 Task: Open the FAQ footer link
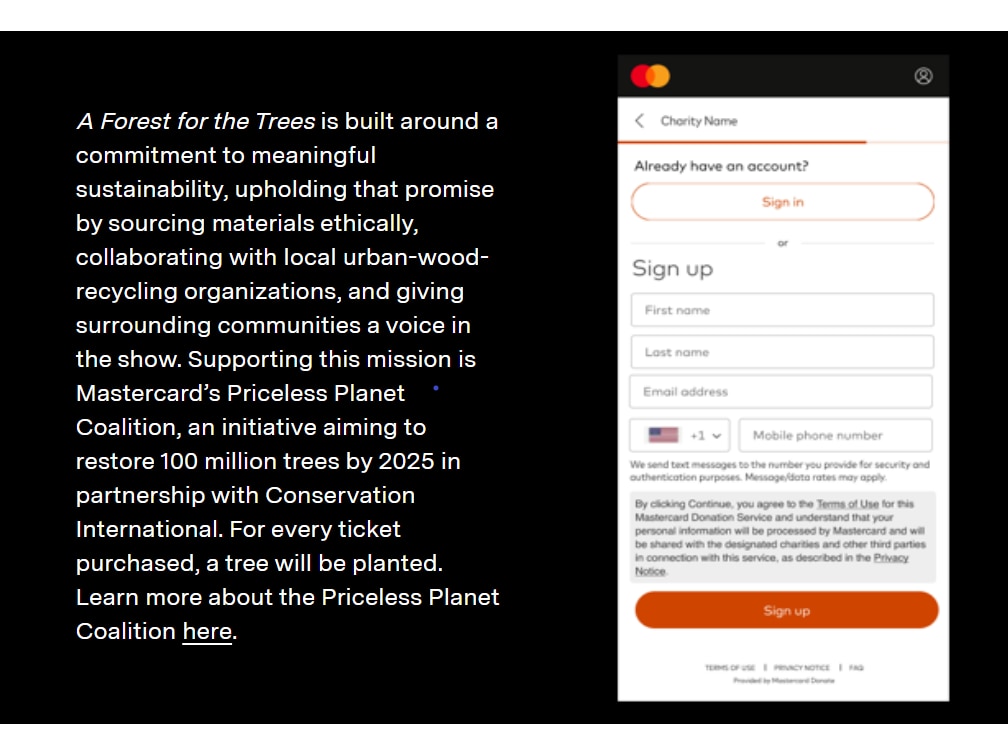click(856, 667)
